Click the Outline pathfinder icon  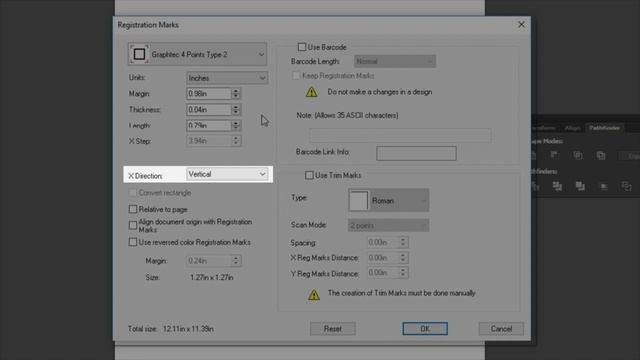(x=626, y=186)
